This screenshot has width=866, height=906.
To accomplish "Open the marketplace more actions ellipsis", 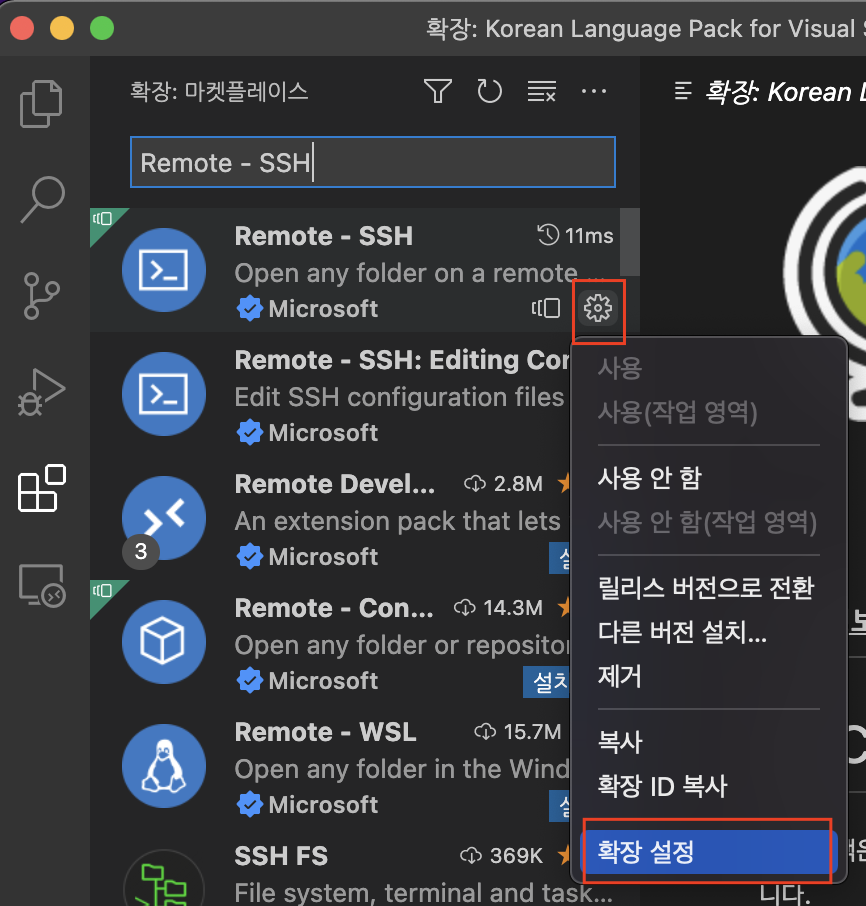I will [594, 91].
